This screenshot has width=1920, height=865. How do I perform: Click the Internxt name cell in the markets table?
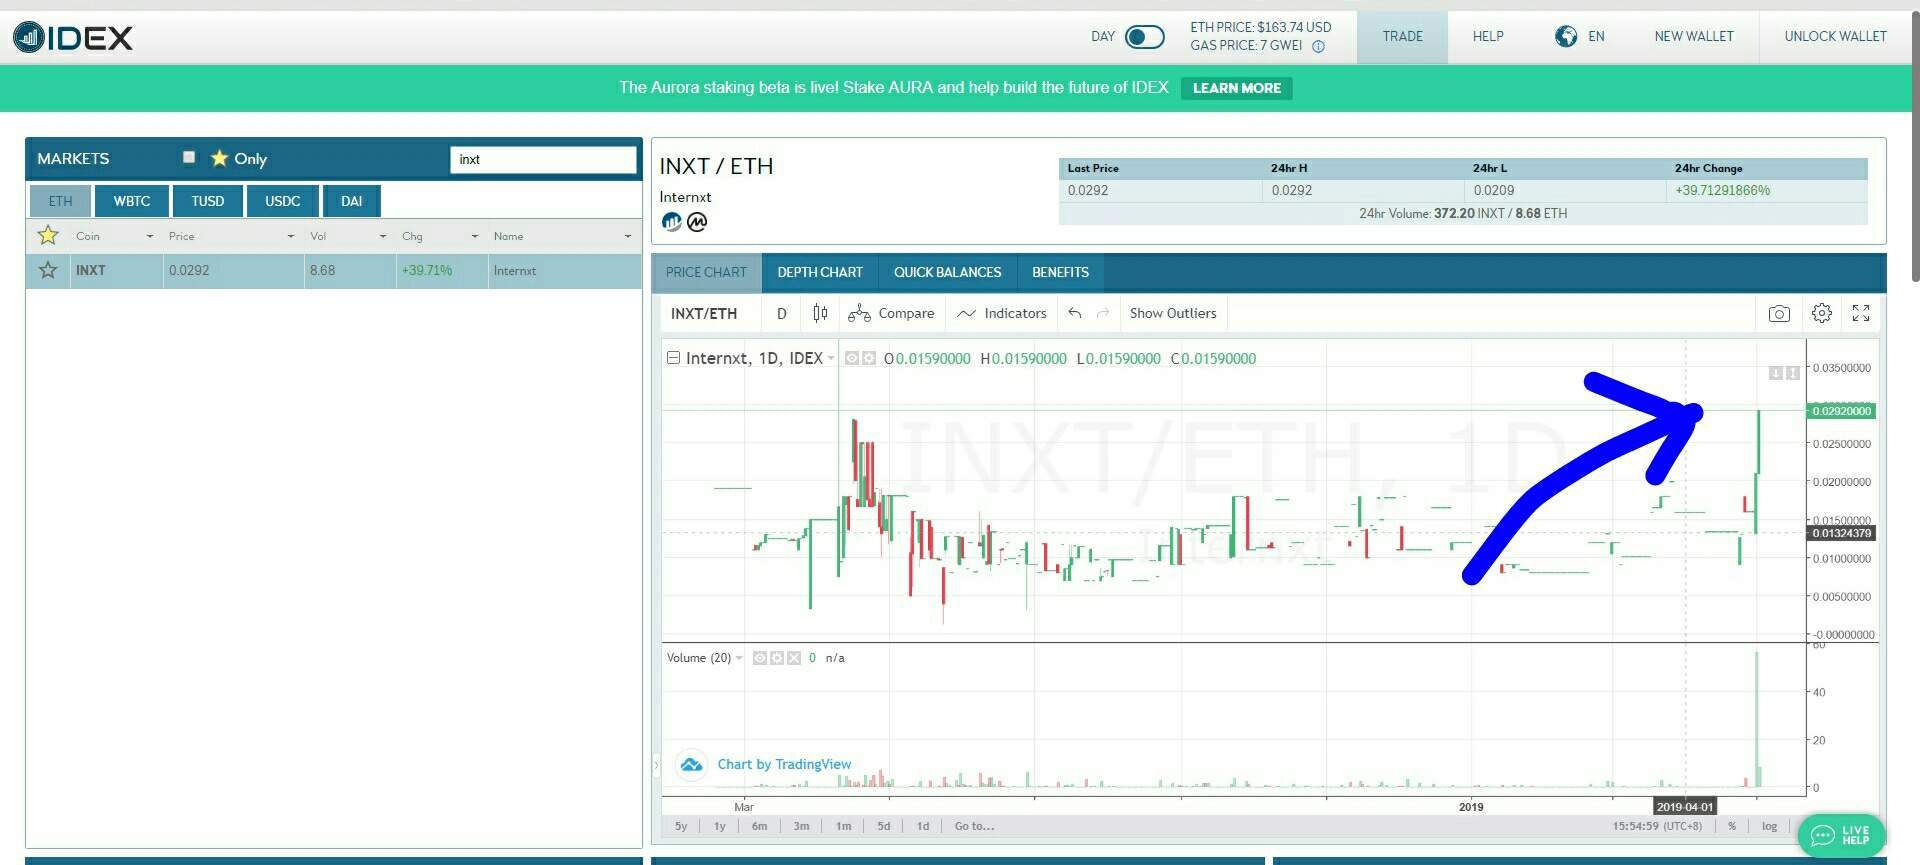(x=564, y=271)
